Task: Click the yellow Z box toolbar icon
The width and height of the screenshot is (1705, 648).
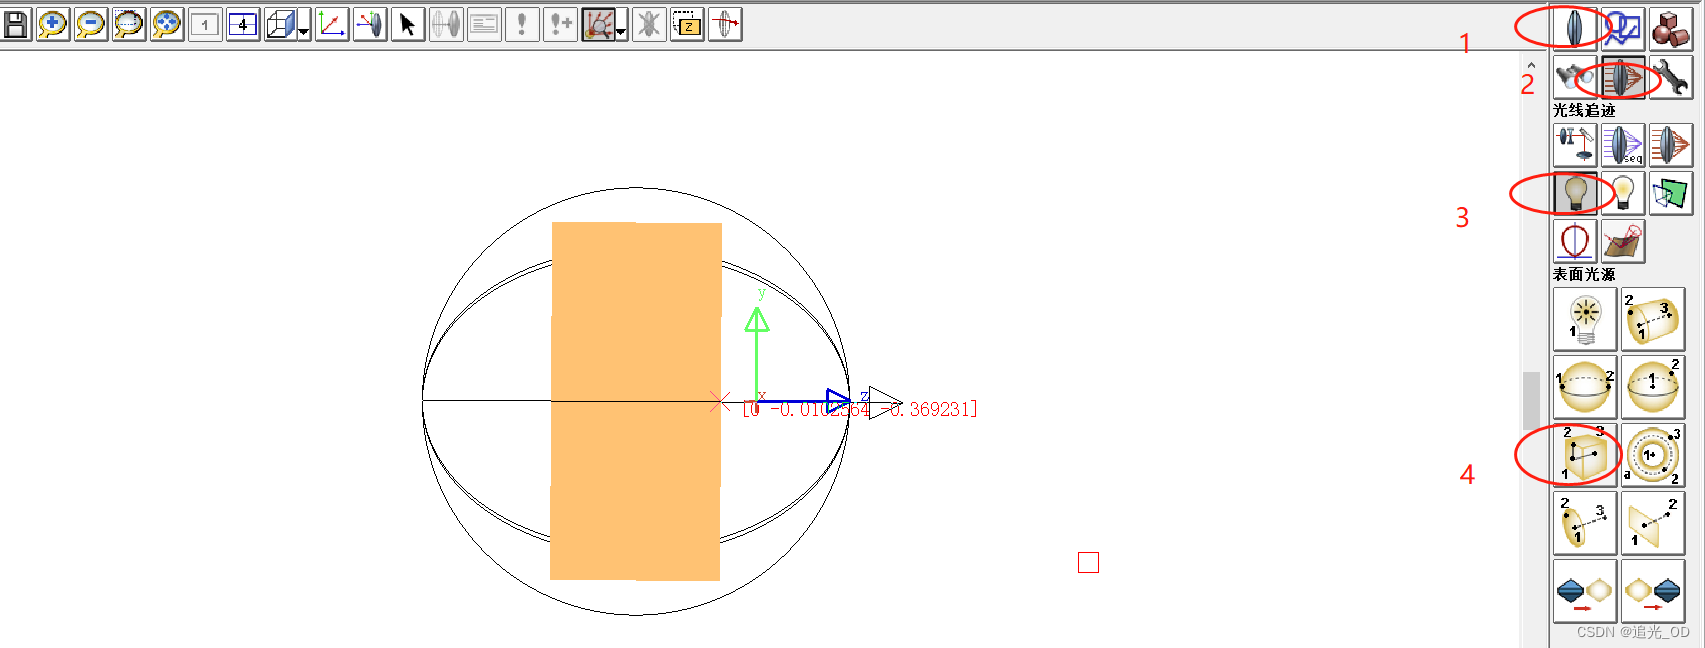Action: [687, 24]
